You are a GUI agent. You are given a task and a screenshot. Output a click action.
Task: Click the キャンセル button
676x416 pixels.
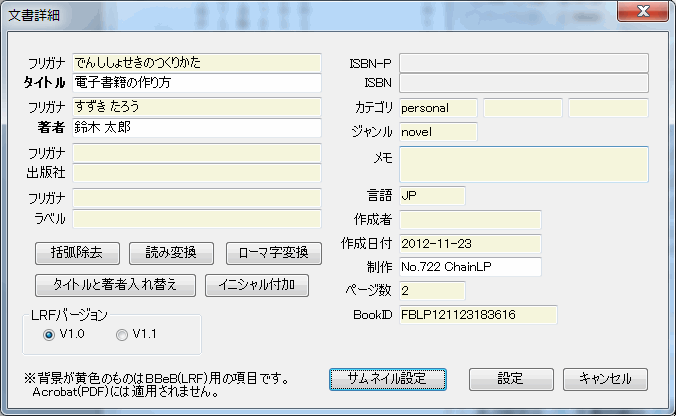point(605,379)
